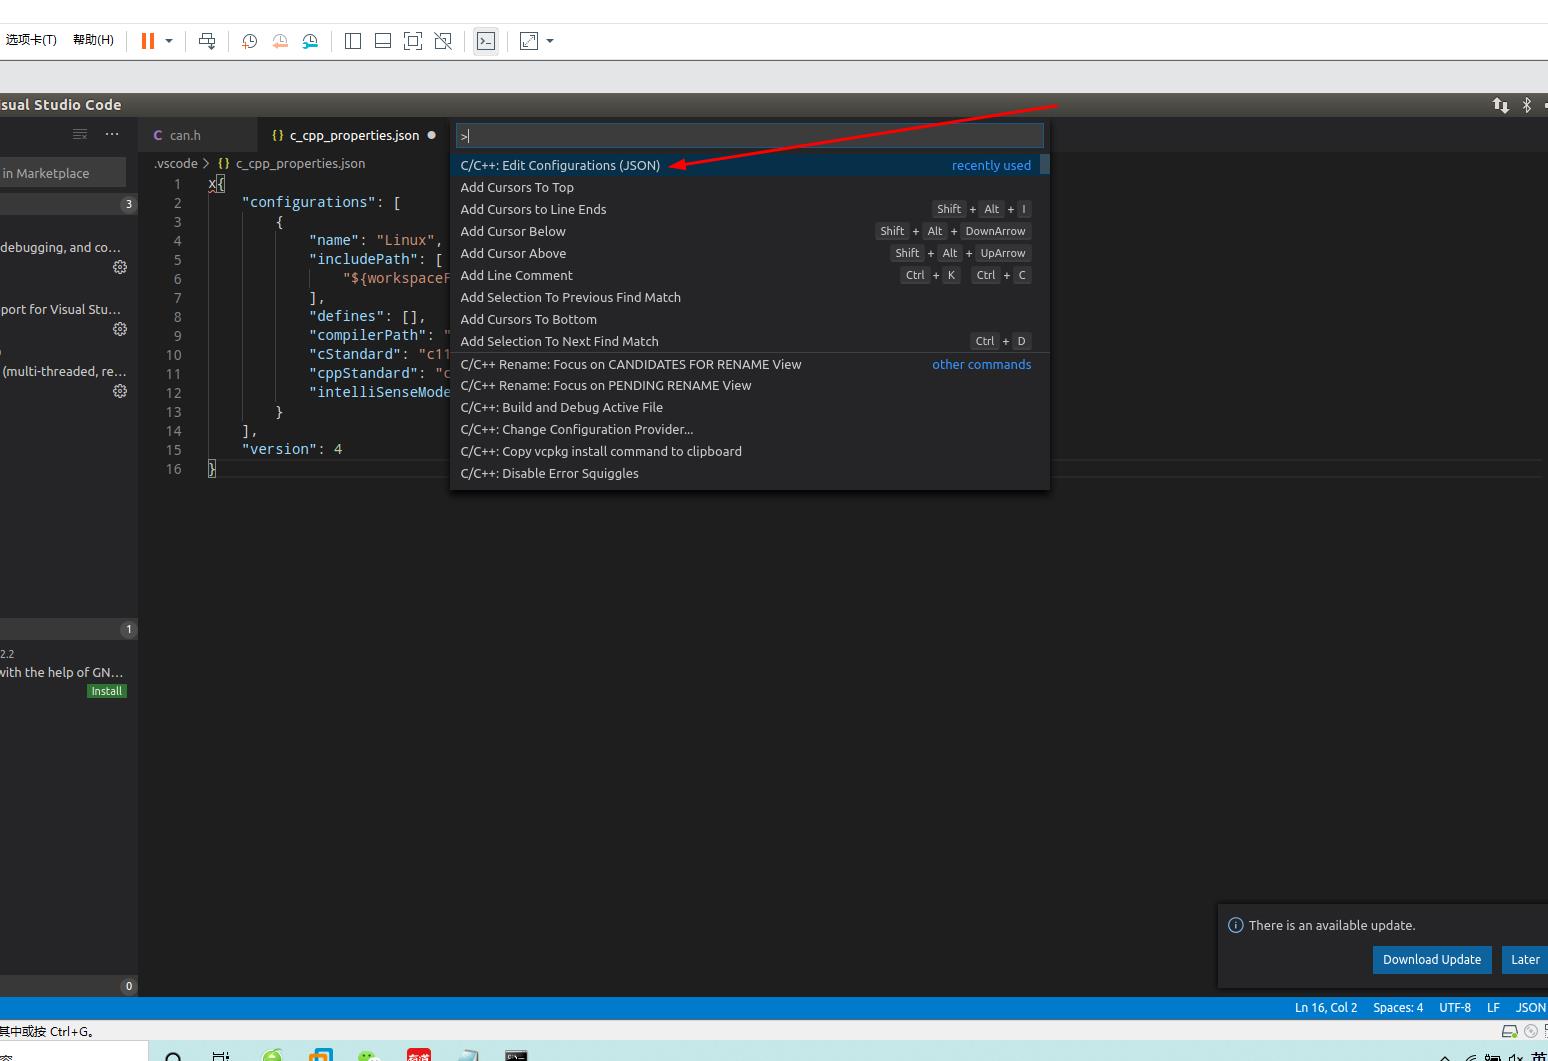1548x1061 pixels.
Task: Open the 选项卡(T) menu
Action: 31,40
